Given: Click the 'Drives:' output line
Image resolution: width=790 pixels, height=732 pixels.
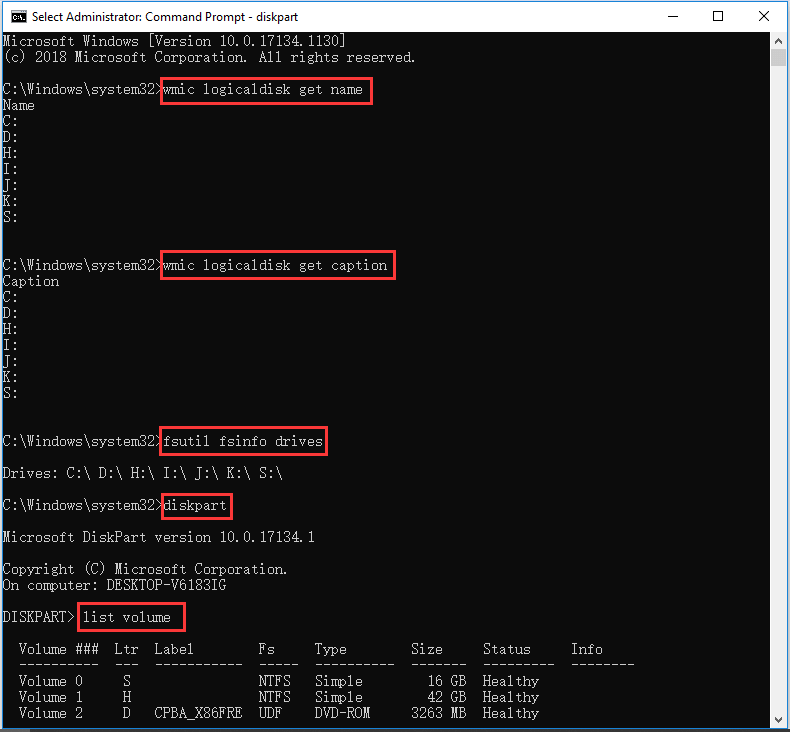Looking at the screenshot, I should pos(142,474).
